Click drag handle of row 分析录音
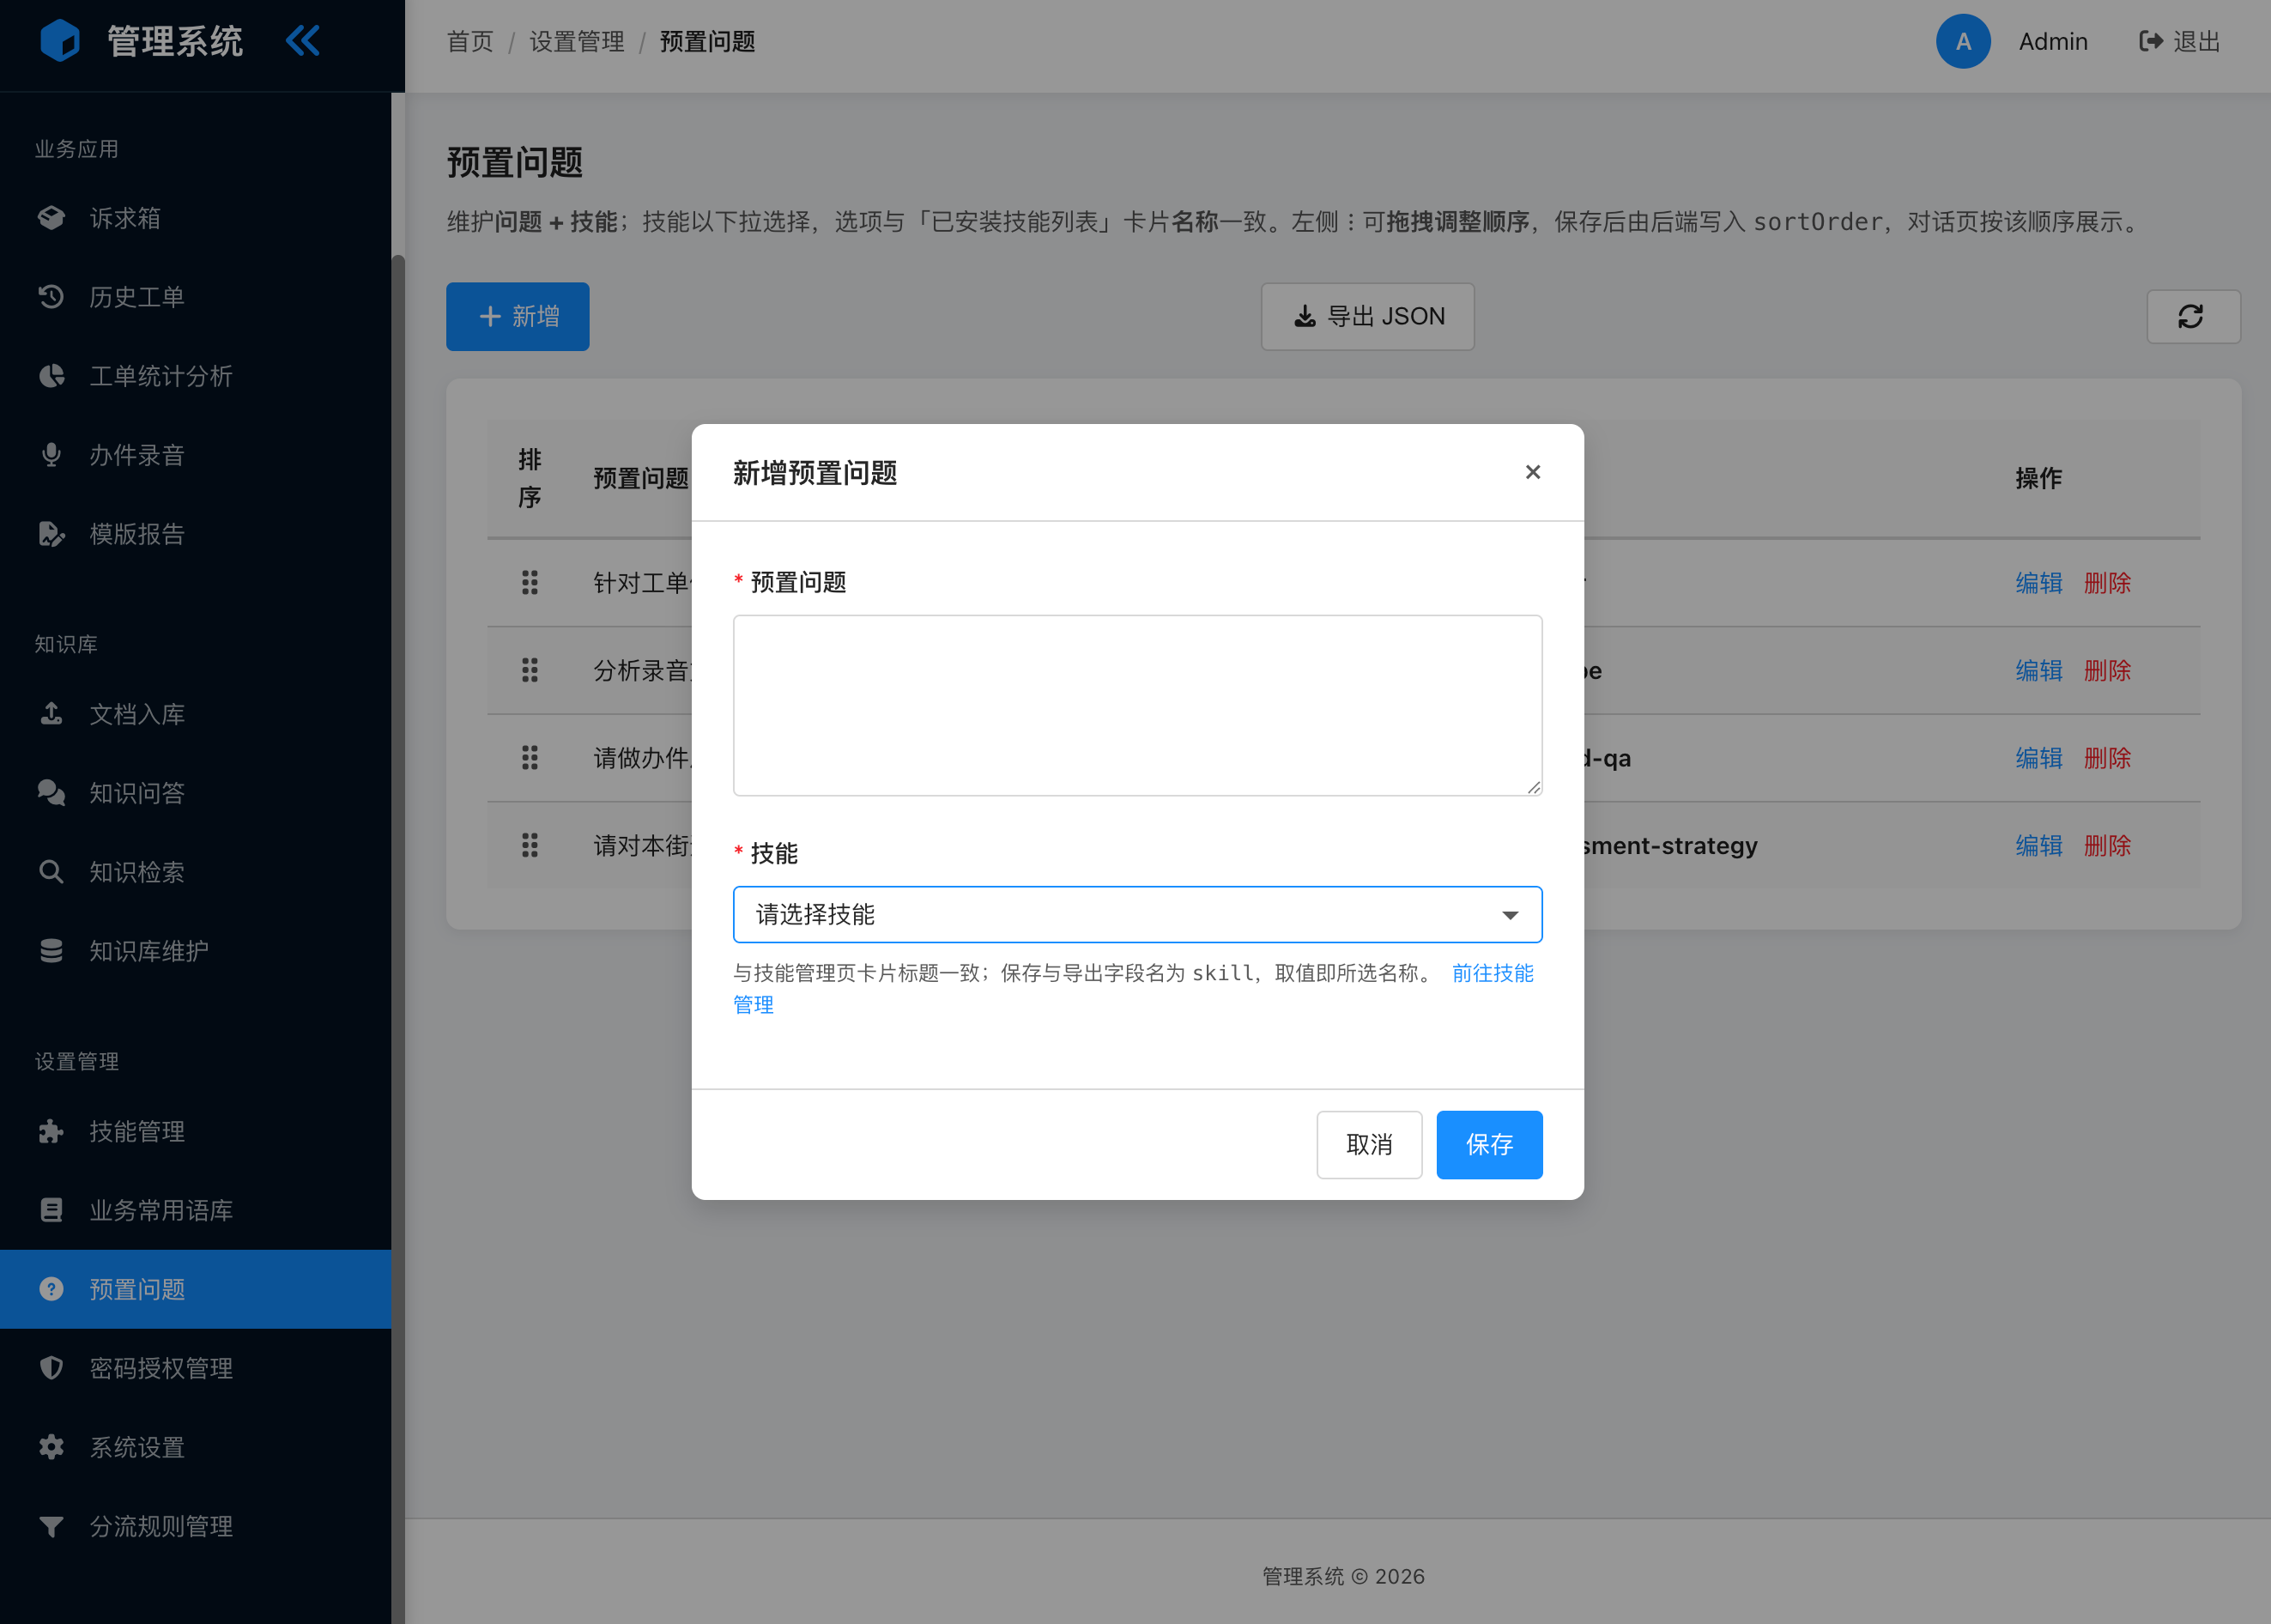2271x1624 pixels. (530, 670)
